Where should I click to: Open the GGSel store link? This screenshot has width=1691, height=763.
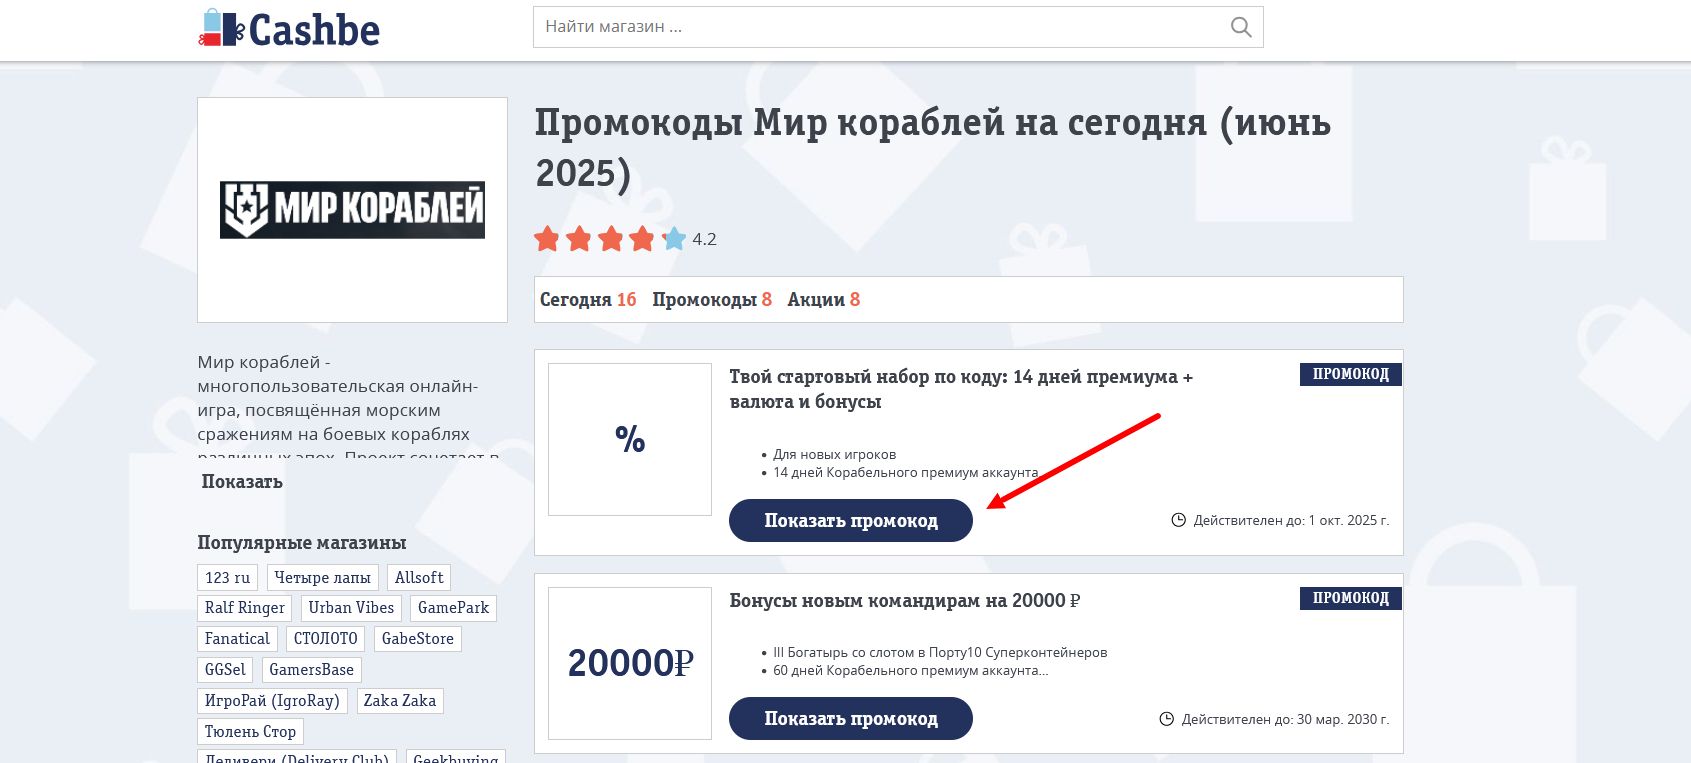click(x=225, y=670)
